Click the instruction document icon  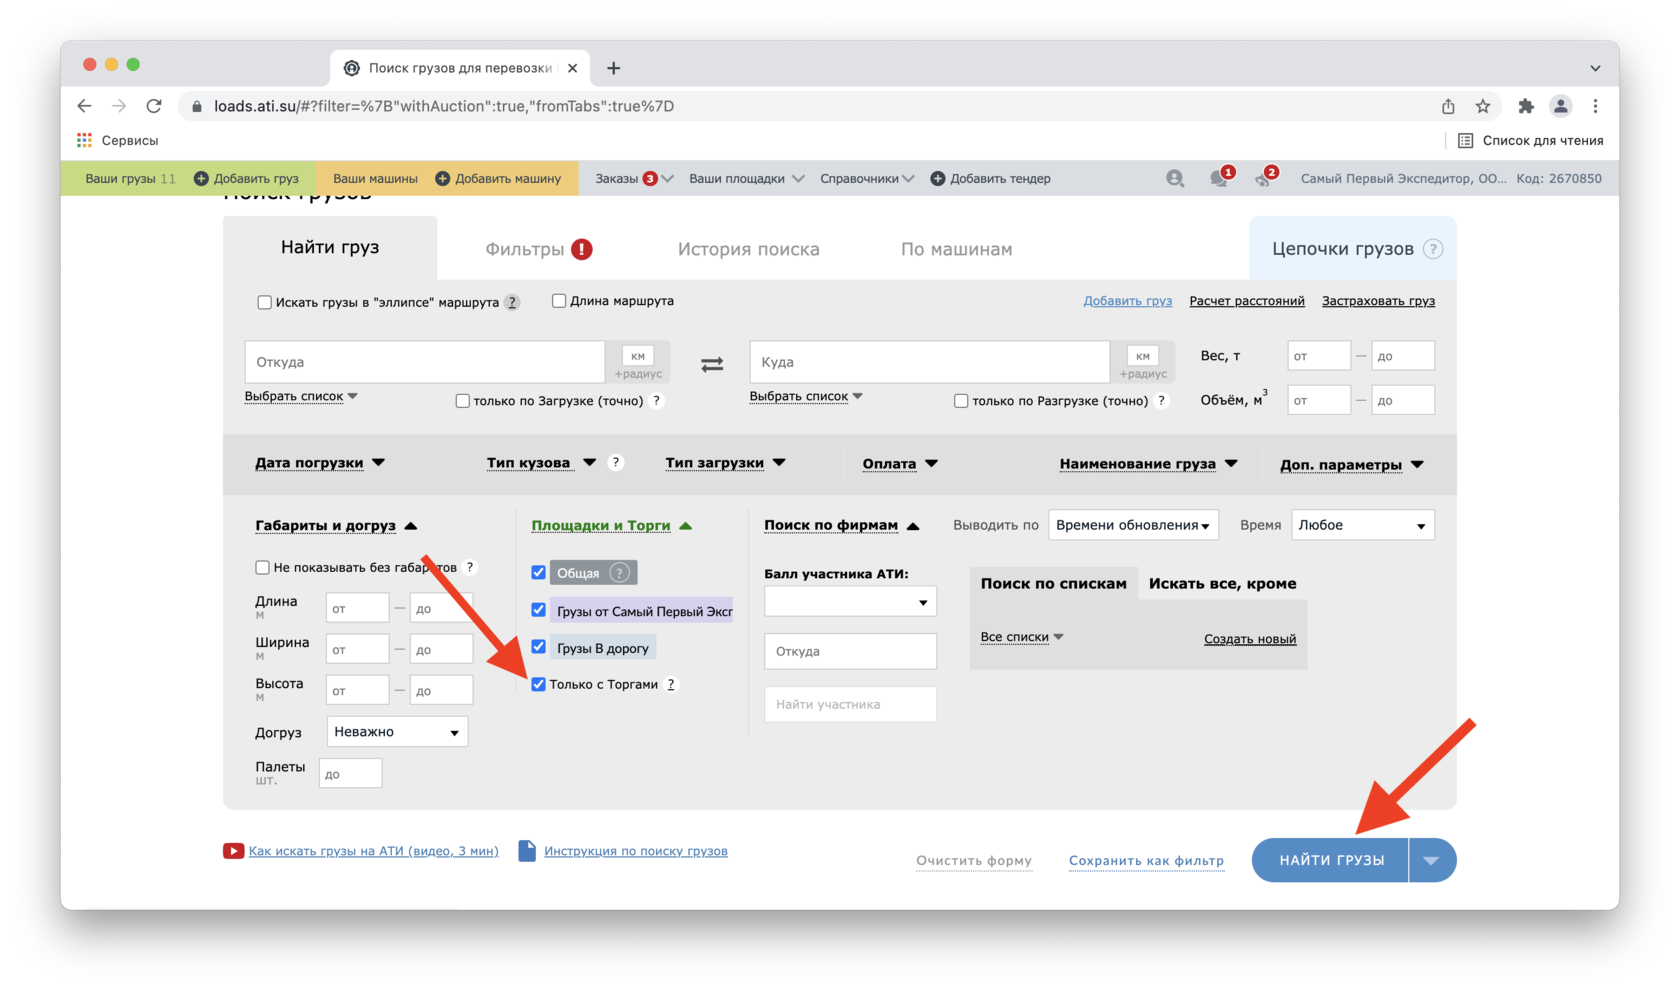[x=527, y=851]
